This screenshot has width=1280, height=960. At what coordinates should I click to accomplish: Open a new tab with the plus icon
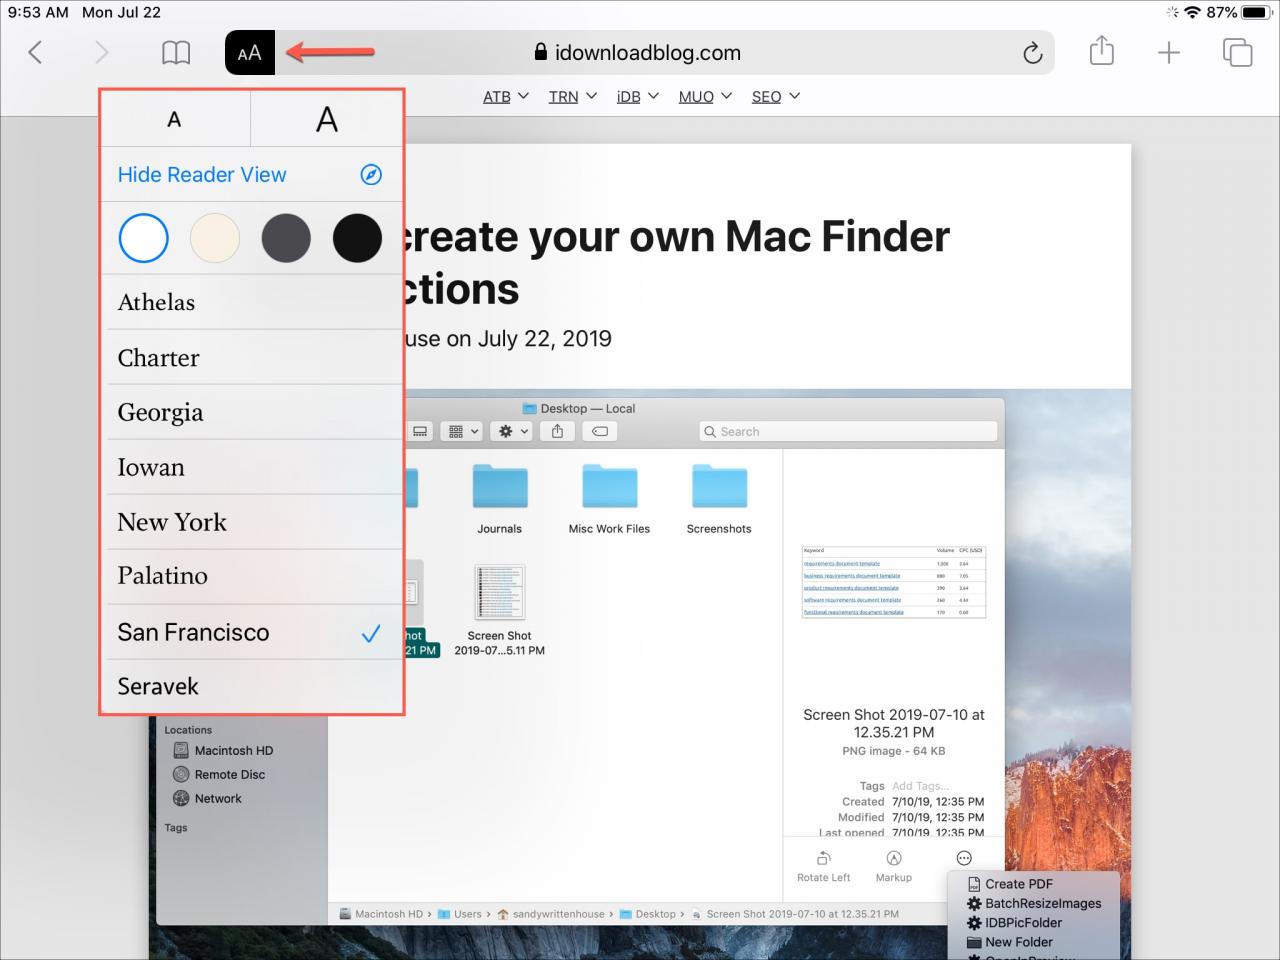click(1168, 52)
